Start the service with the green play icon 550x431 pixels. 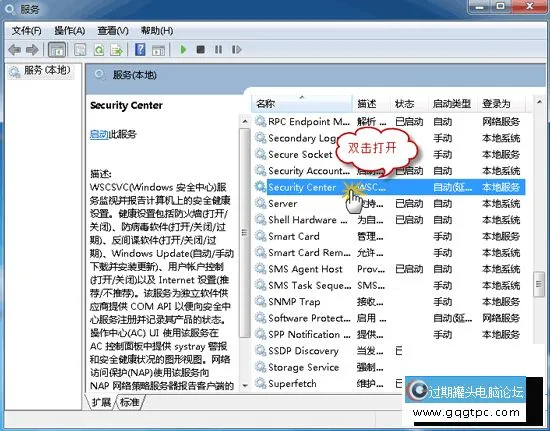tap(183, 50)
